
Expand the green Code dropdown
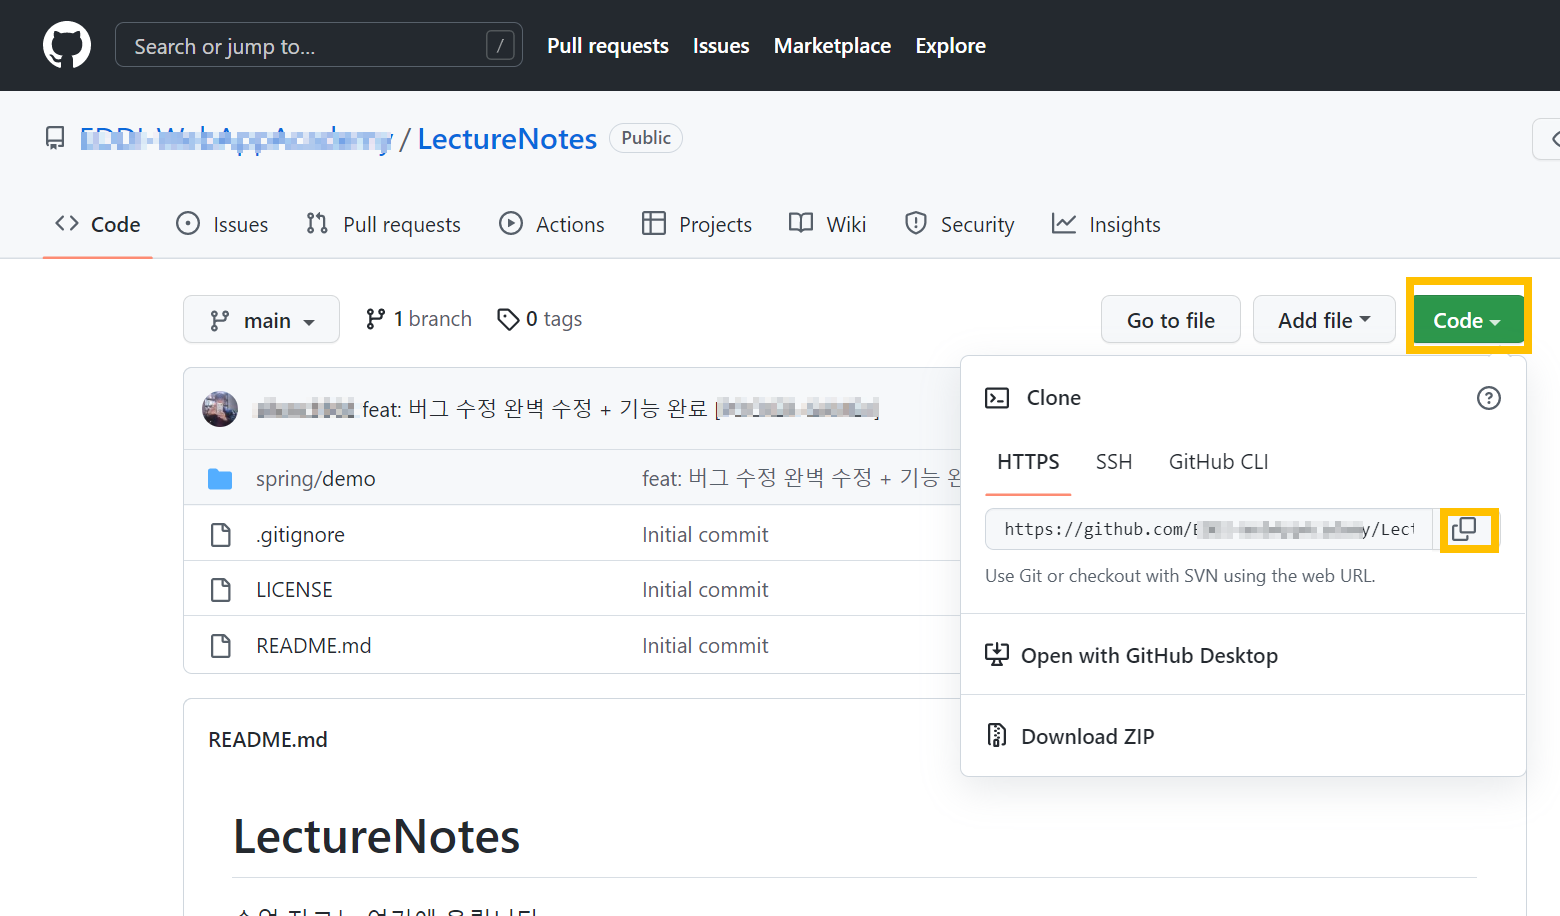(x=1466, y=319)
